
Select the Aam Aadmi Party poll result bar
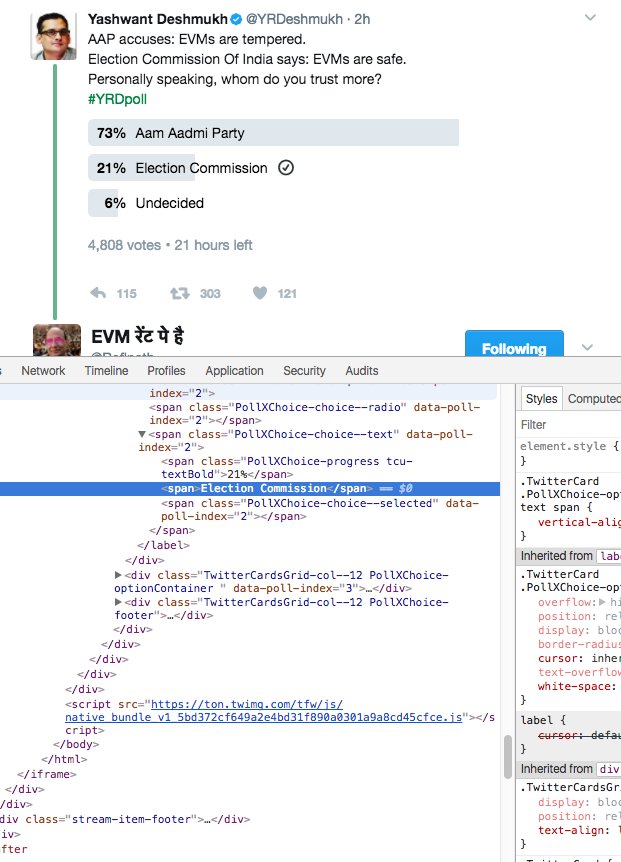point(273,133)
